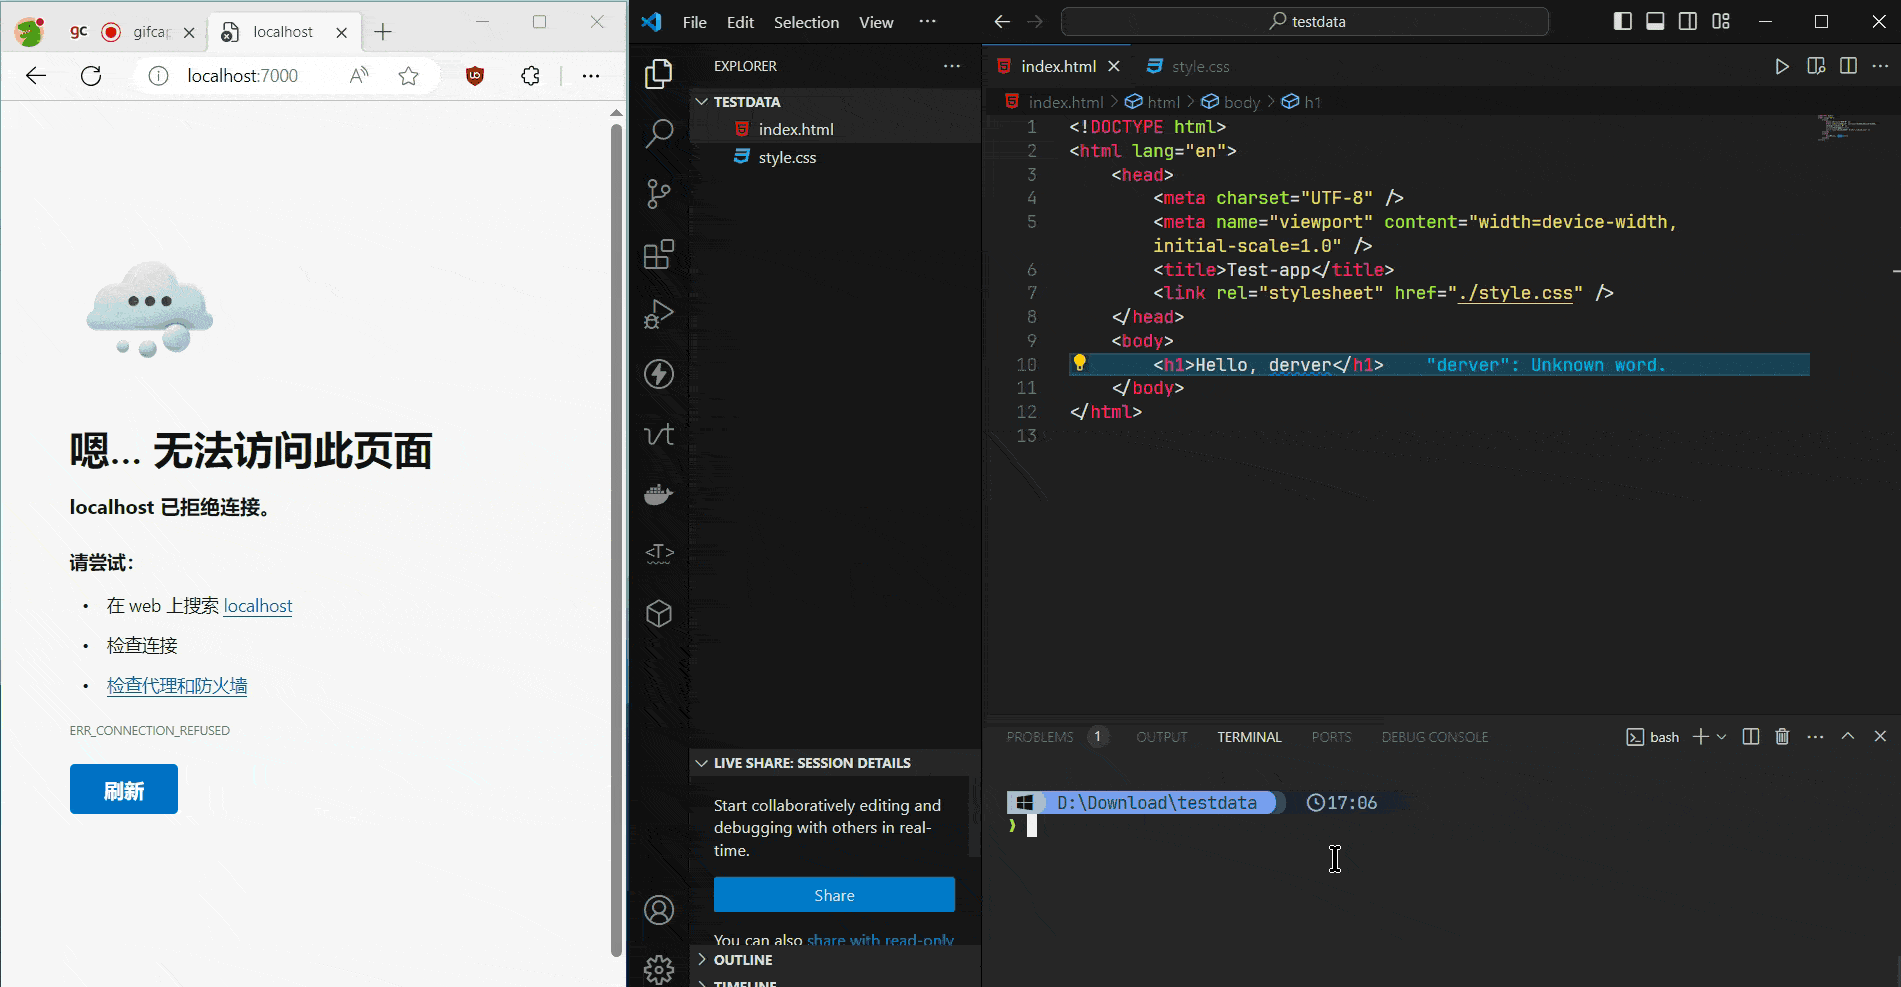Switch to the PROBLEMS panel tab
The image size is (1901, 987).
point(1040,737)
